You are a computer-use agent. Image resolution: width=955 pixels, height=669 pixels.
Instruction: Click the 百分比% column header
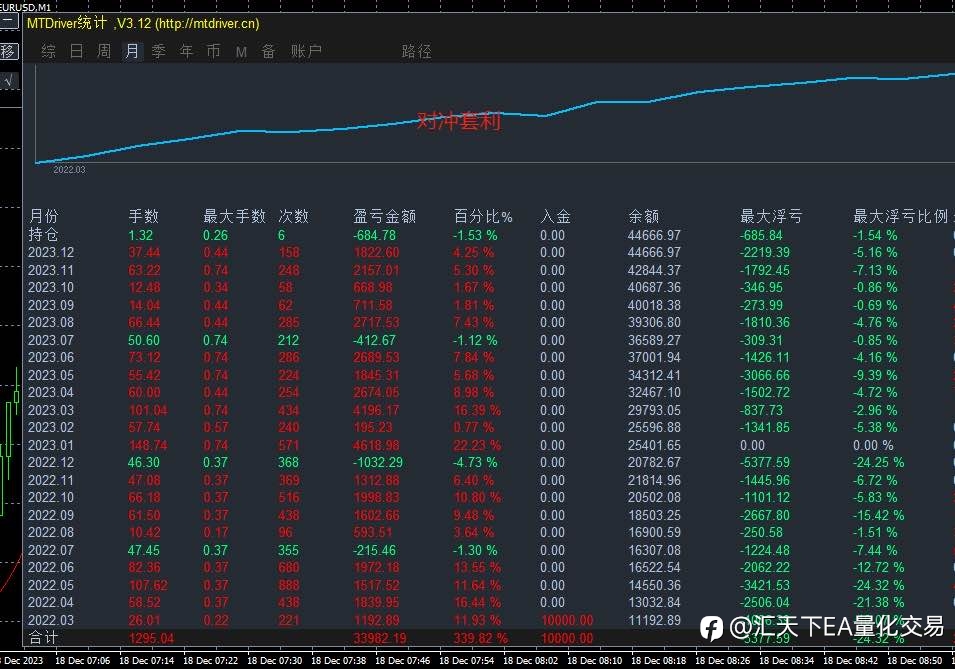pos(484,216)
